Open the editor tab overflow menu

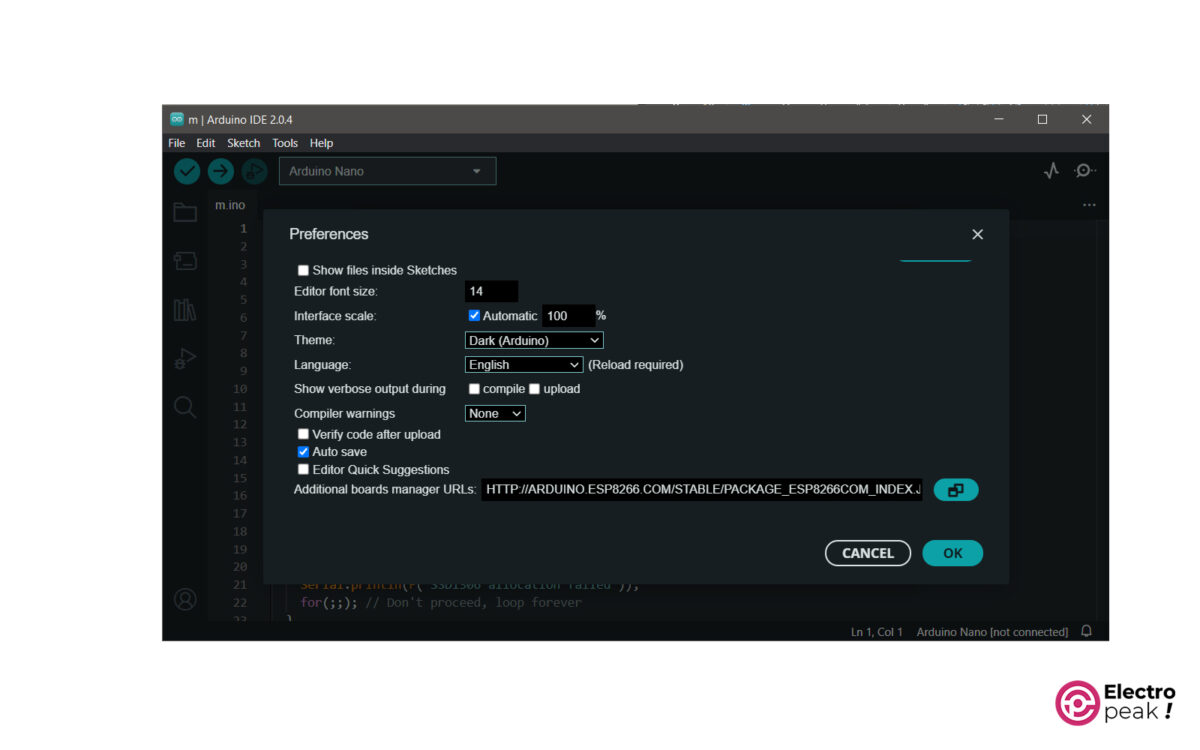click(1089, 205)
